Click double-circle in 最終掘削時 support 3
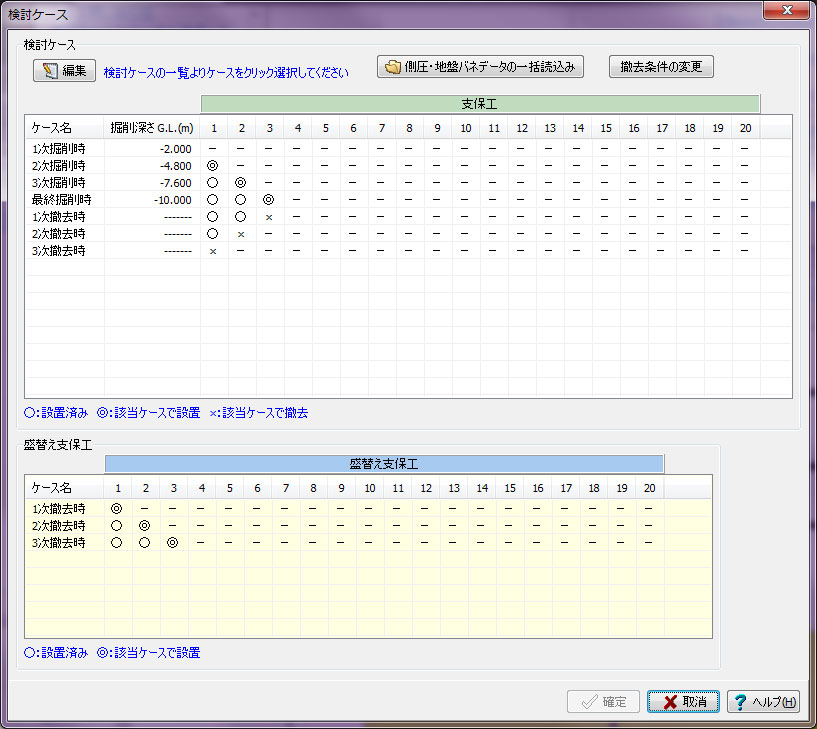 (x=268, y=200)
